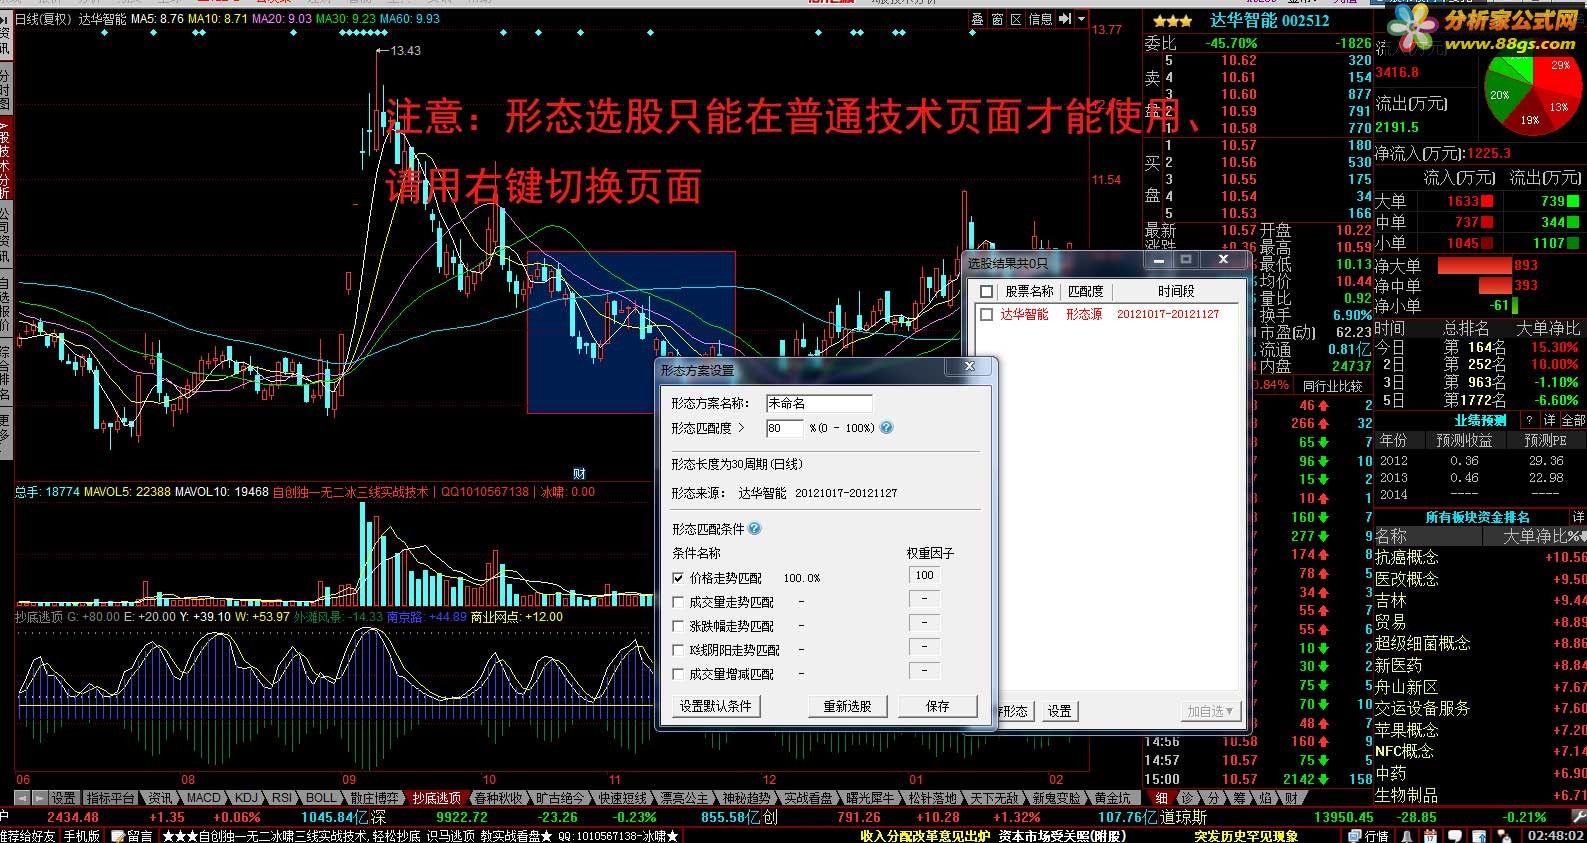Open the calendar icon in status bar

1429,836
